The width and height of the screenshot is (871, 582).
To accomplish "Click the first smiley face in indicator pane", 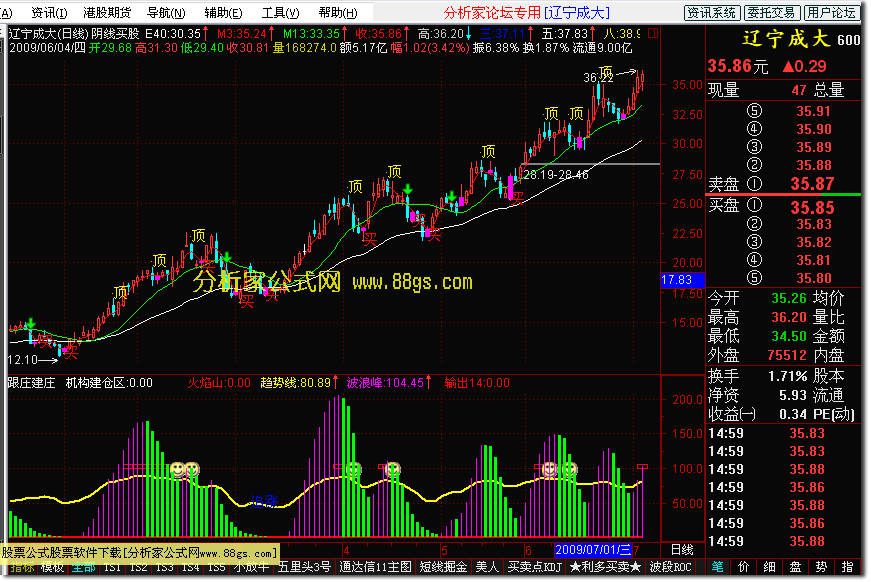I will [x=177, y=469].
